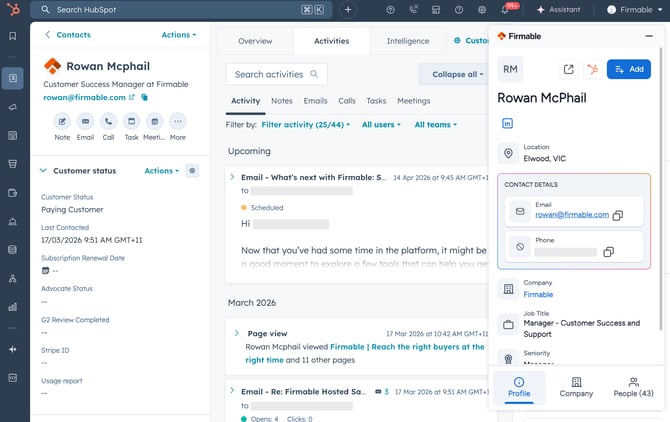Image resolution: width=670 pixels, height=422 pixels.
Task: Click the Search HubSpot field
Action: [x=181, y=9]
